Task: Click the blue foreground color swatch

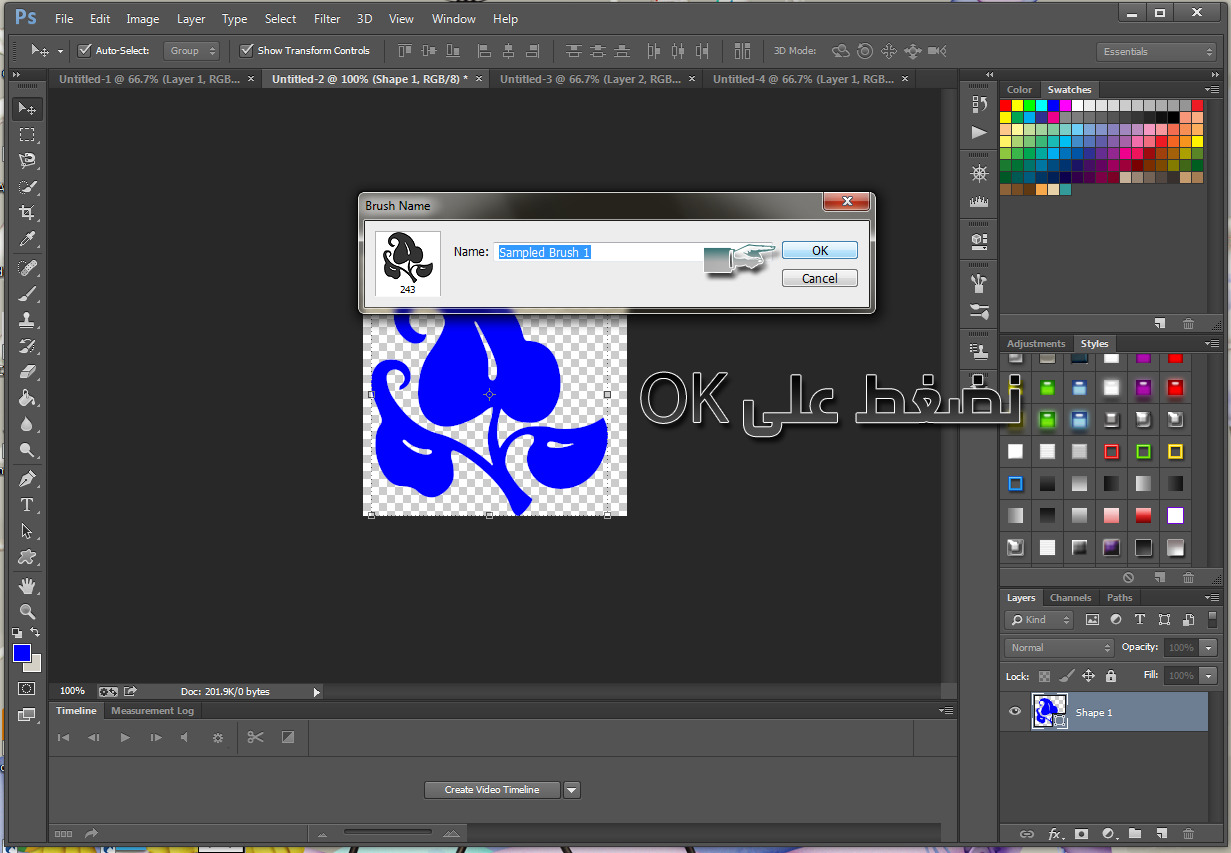Action: [22, 653]
